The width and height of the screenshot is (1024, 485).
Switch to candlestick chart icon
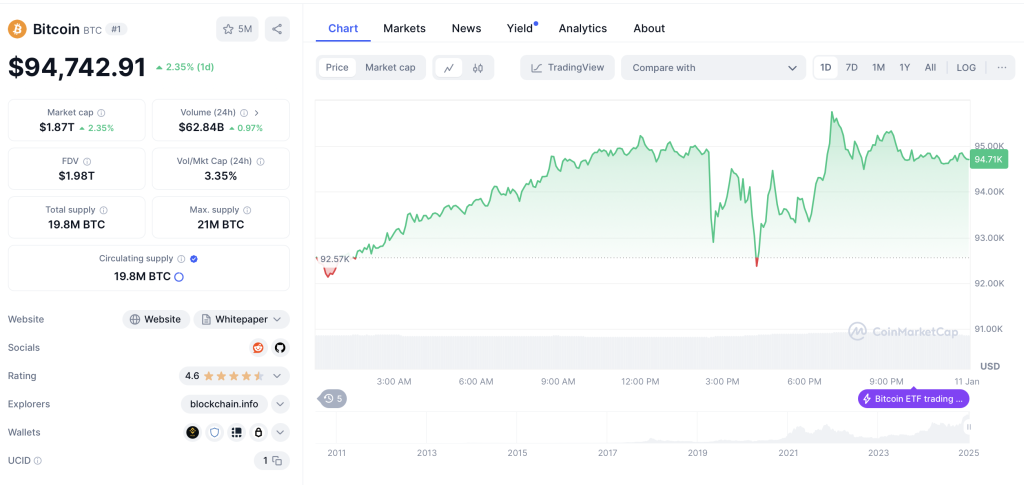478,68
